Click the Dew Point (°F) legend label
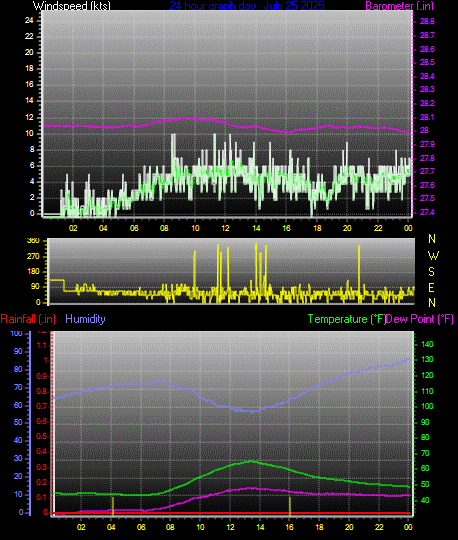This screenshot has width=458, height=540. tap(419, 319)
